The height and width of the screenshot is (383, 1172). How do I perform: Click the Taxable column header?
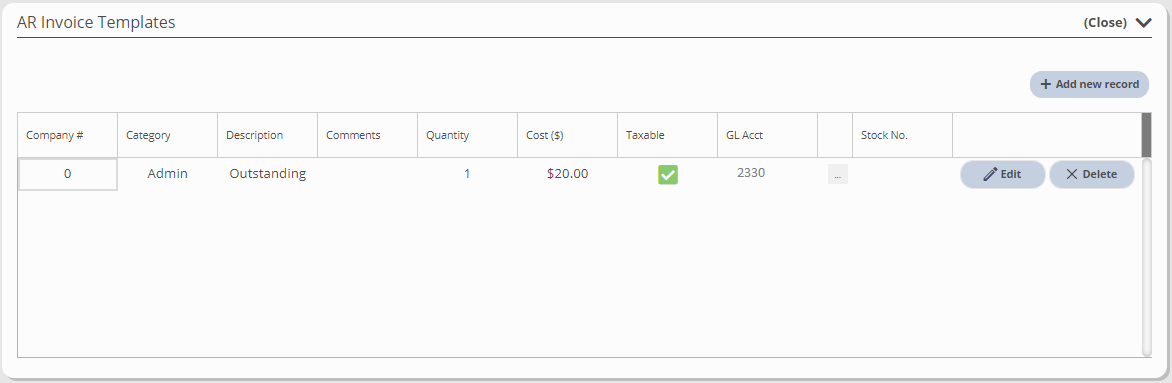coord(667,135)
